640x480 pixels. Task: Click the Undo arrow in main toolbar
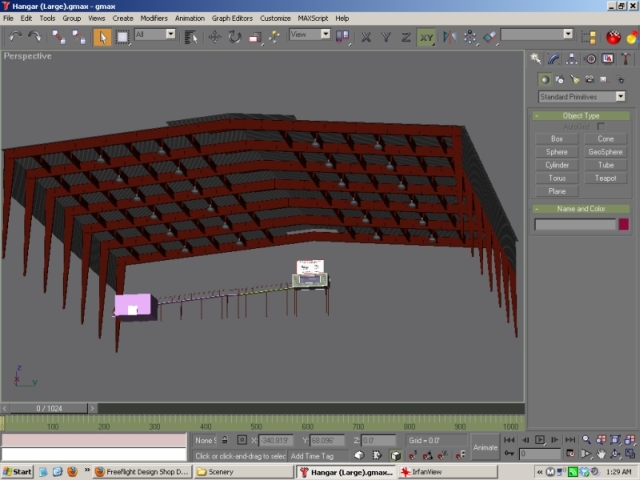15,37
